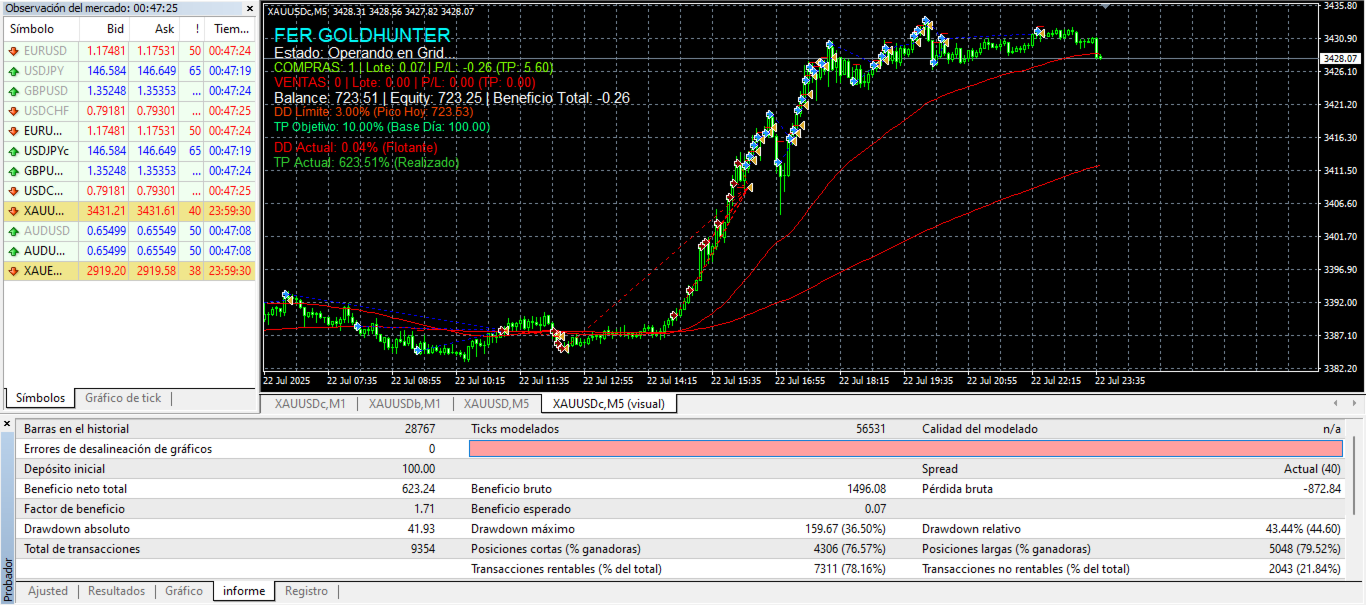The width and height of the screenshot is (1366, 605).
Task: Click the up-arrow icon beside GBPUSD
Action: pyautogui.click(x=14, y=91)
